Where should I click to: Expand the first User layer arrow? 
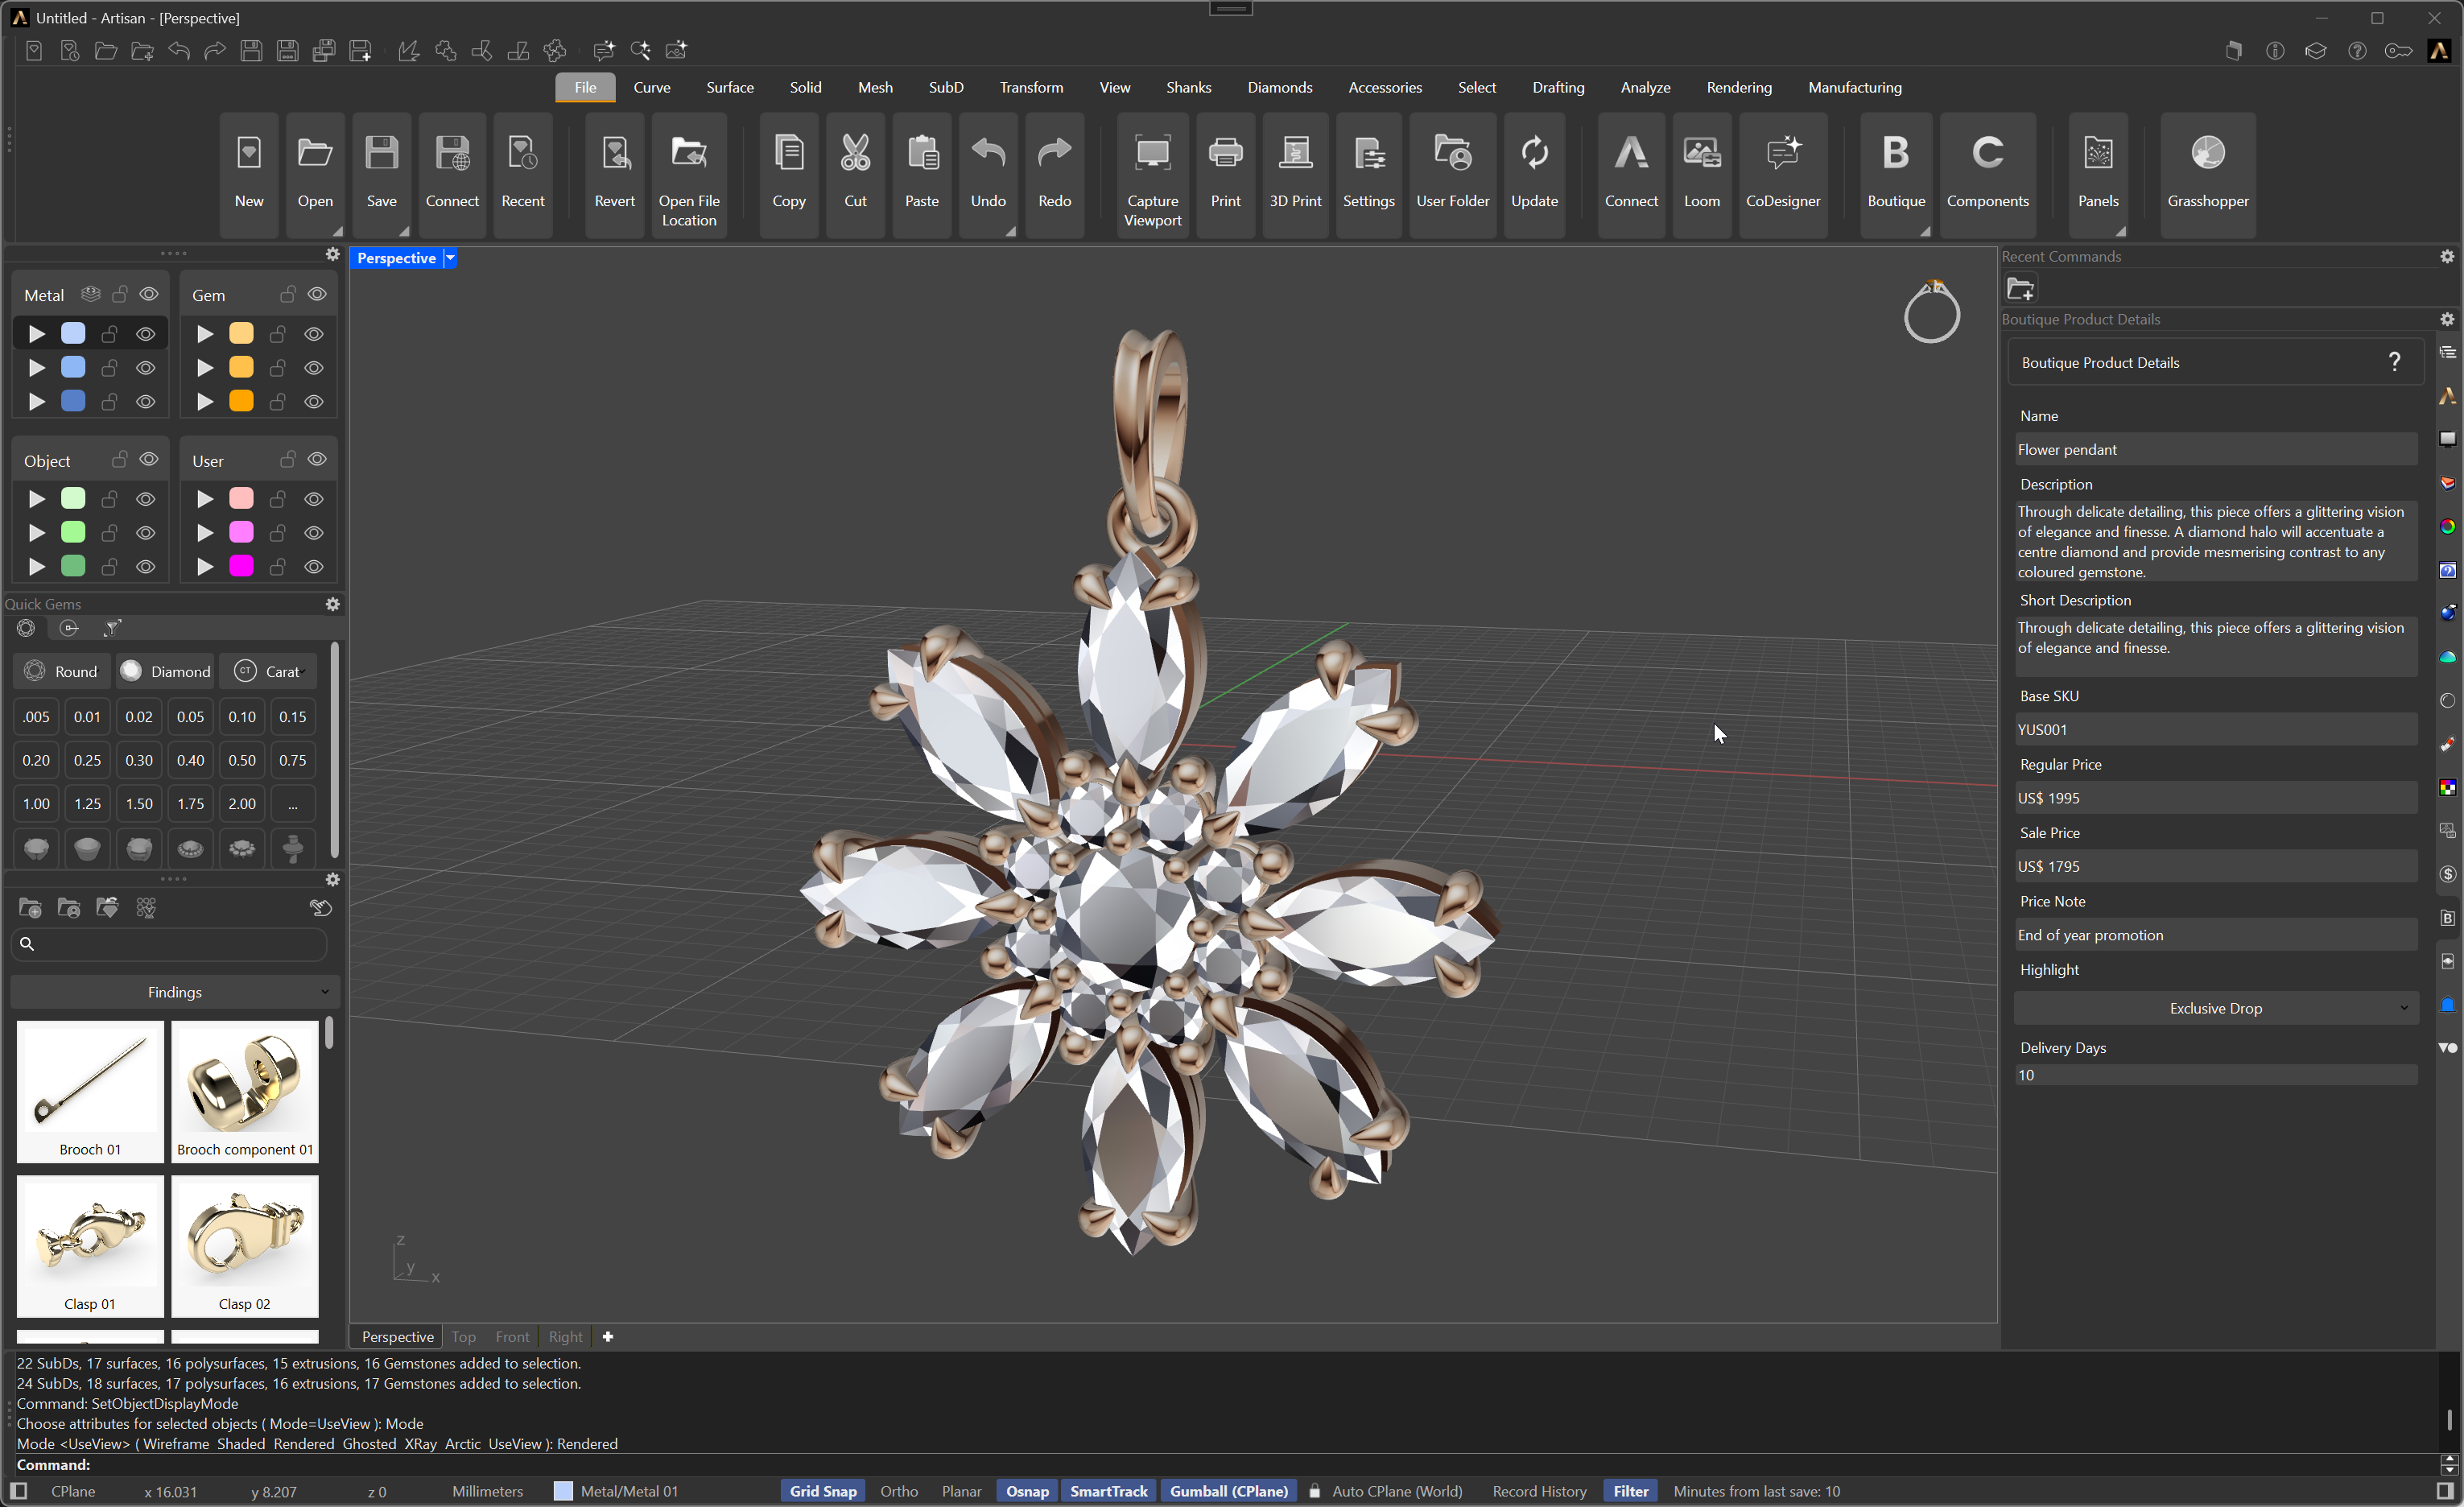coord(204,498)
